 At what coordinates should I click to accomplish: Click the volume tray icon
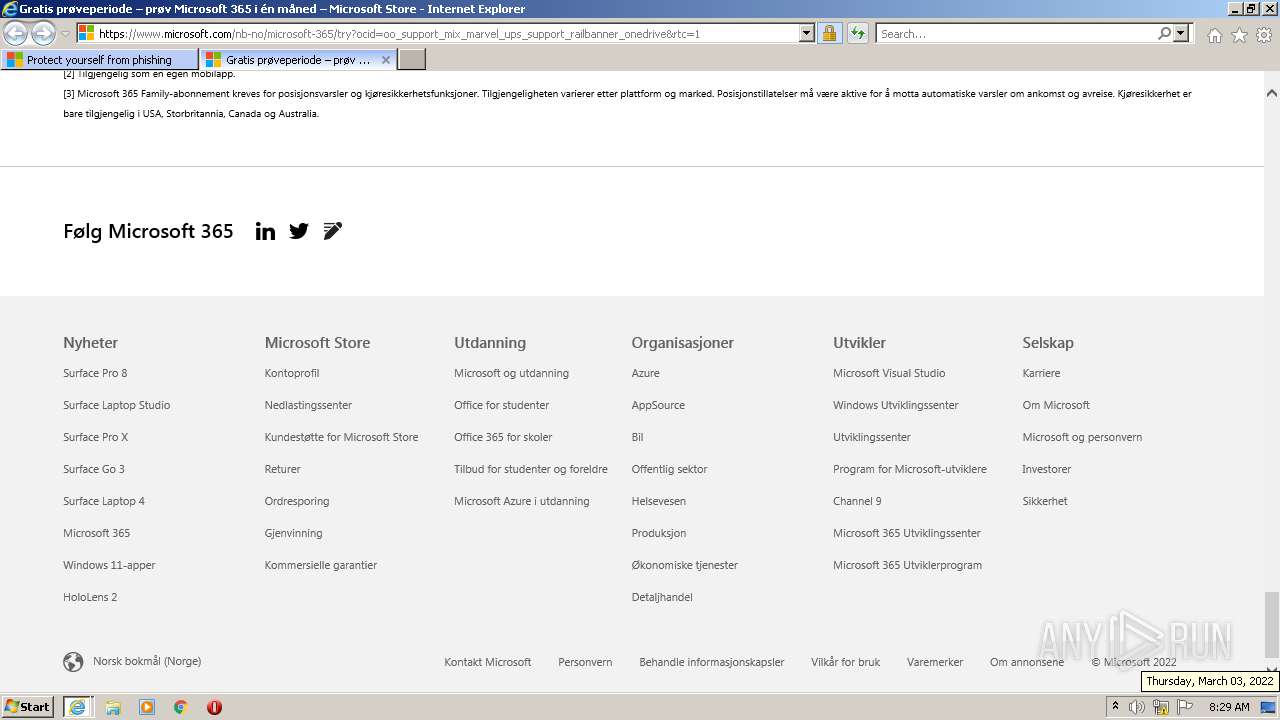click(x=1137, y=707)
